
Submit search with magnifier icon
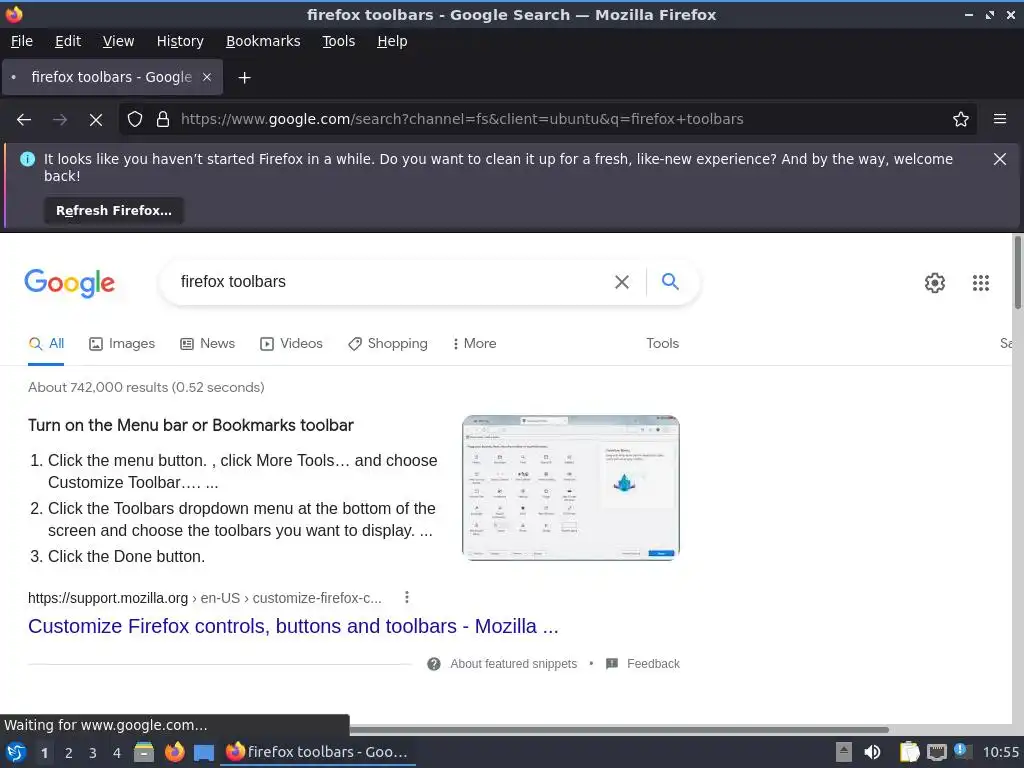pyautogui.click(x=670, y=281)
